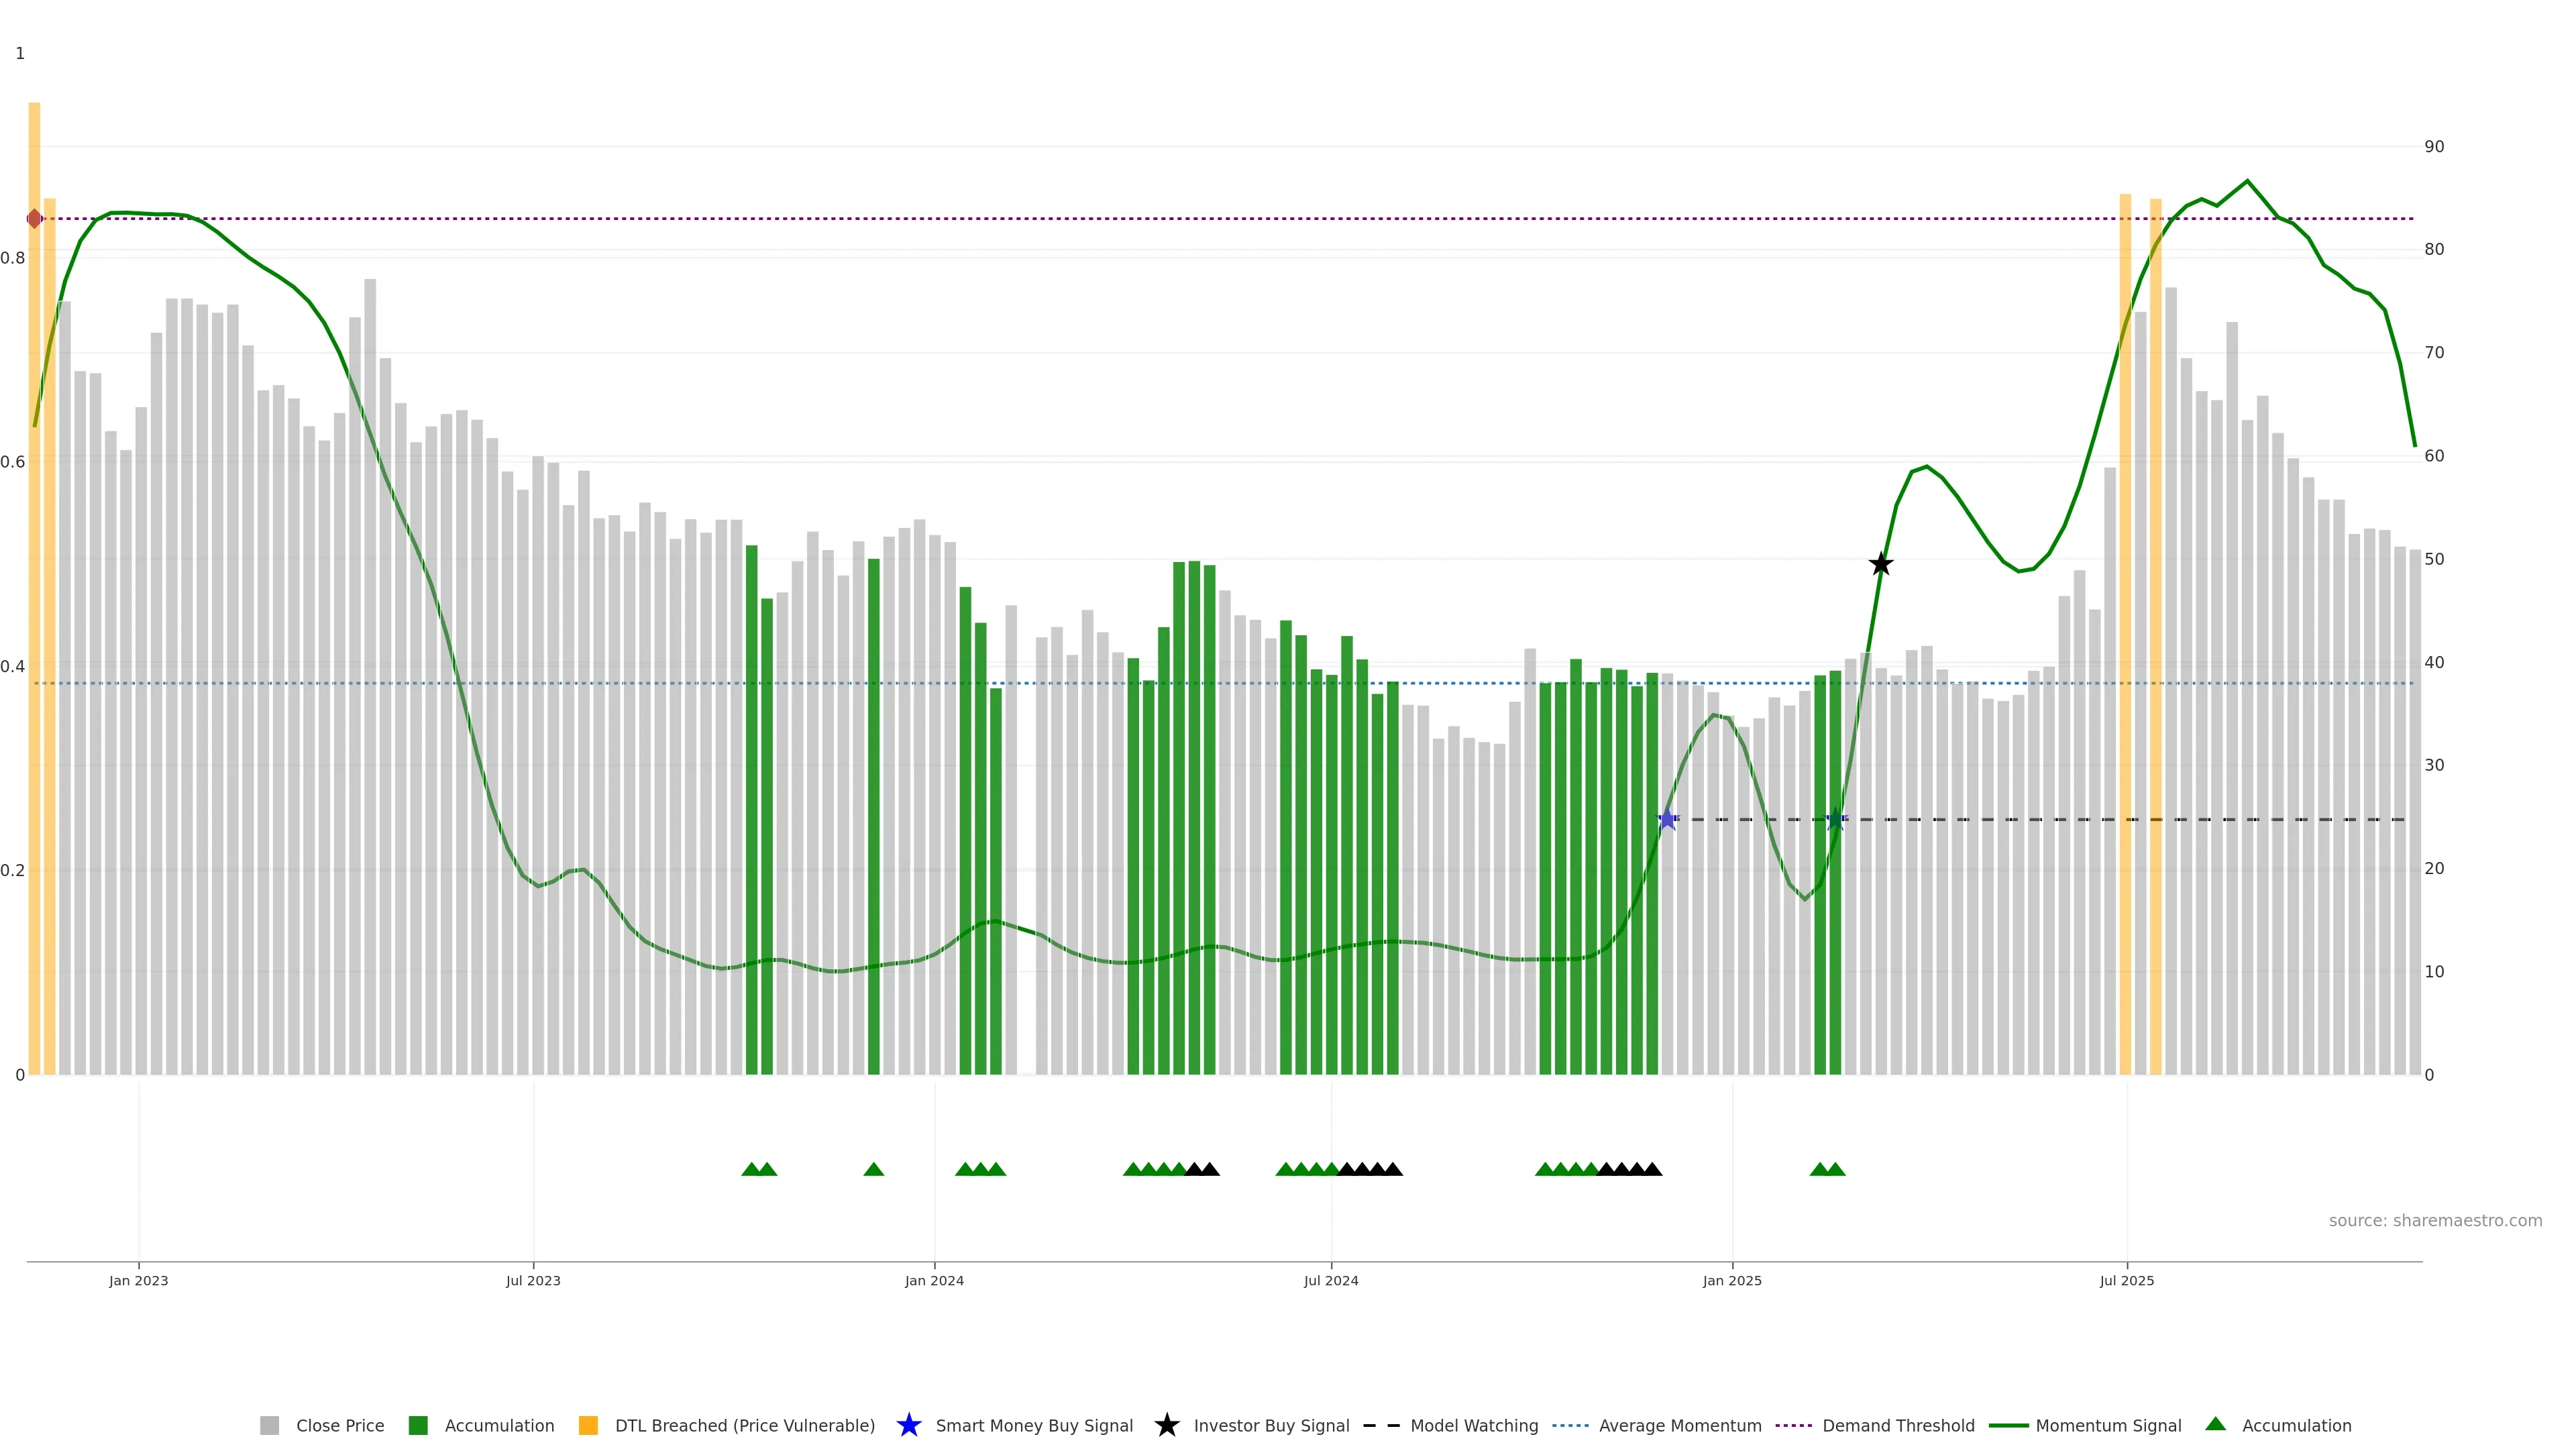Click the Jul 2024 axis label

[1331, 1281]
